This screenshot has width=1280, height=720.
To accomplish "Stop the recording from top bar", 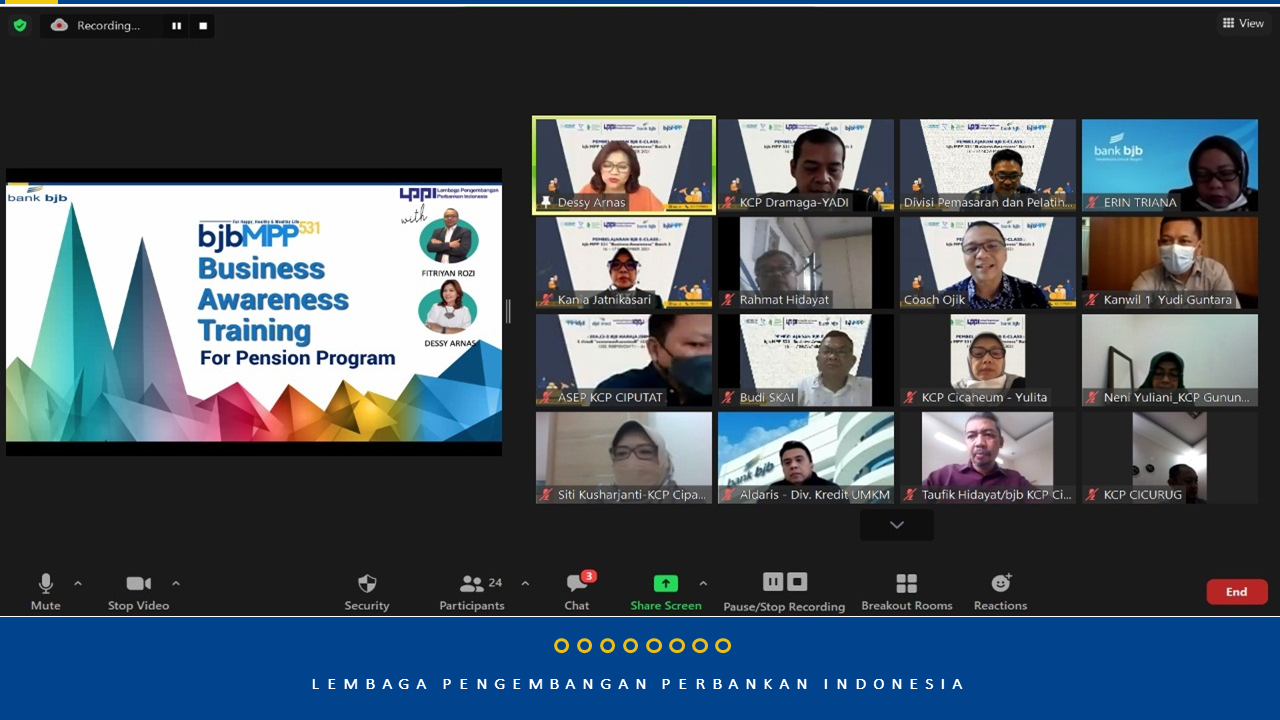I will click(x=203, y=26).
